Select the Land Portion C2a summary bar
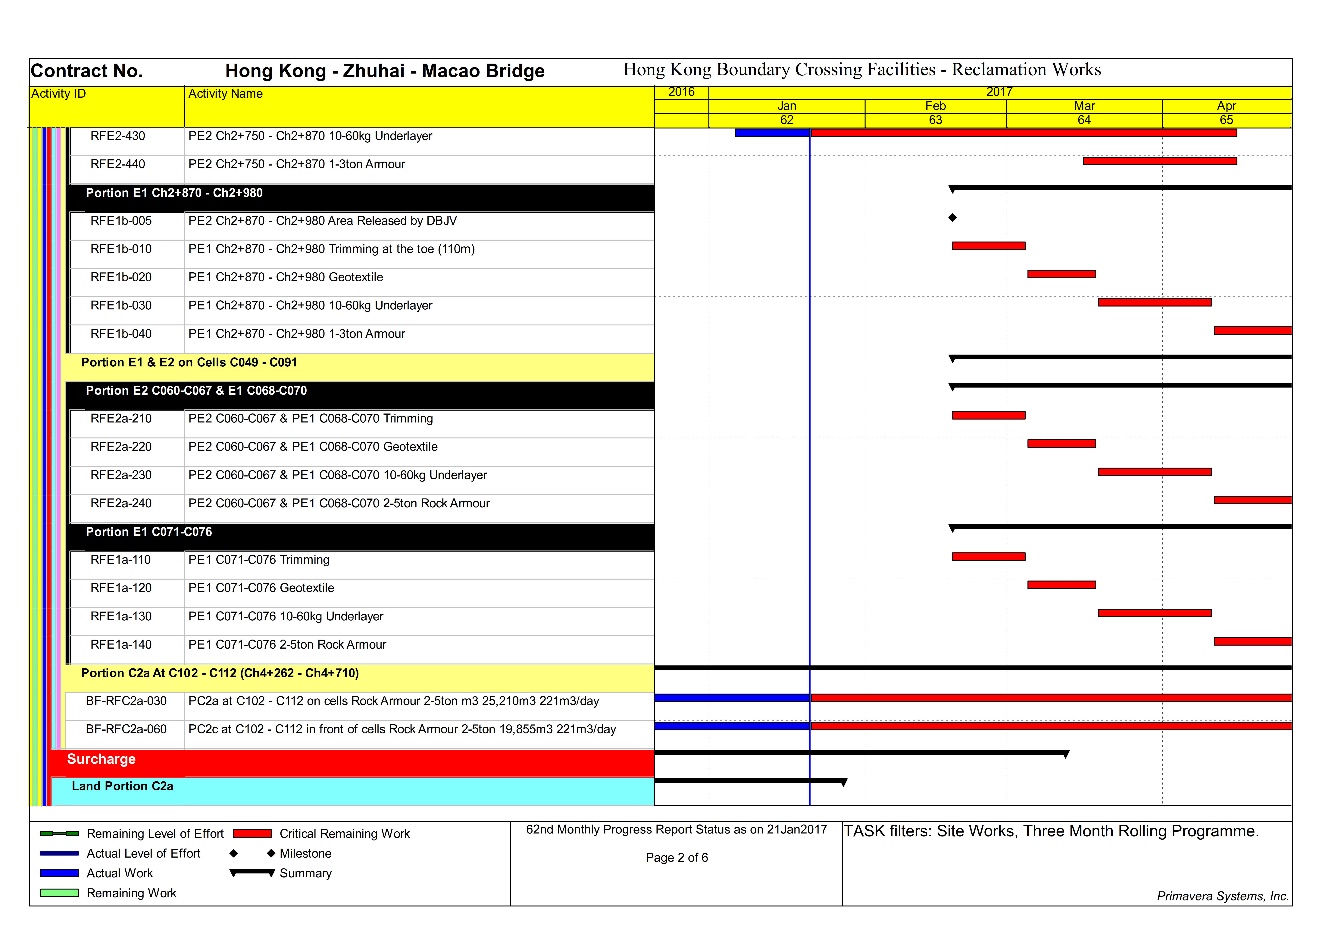The height and width of the screenshot is (933, 1319). (x=751, y=781)
